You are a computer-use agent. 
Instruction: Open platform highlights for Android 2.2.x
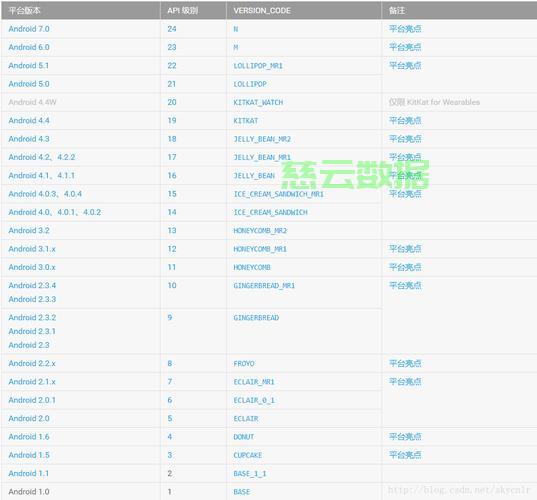[x=405, y=363]
